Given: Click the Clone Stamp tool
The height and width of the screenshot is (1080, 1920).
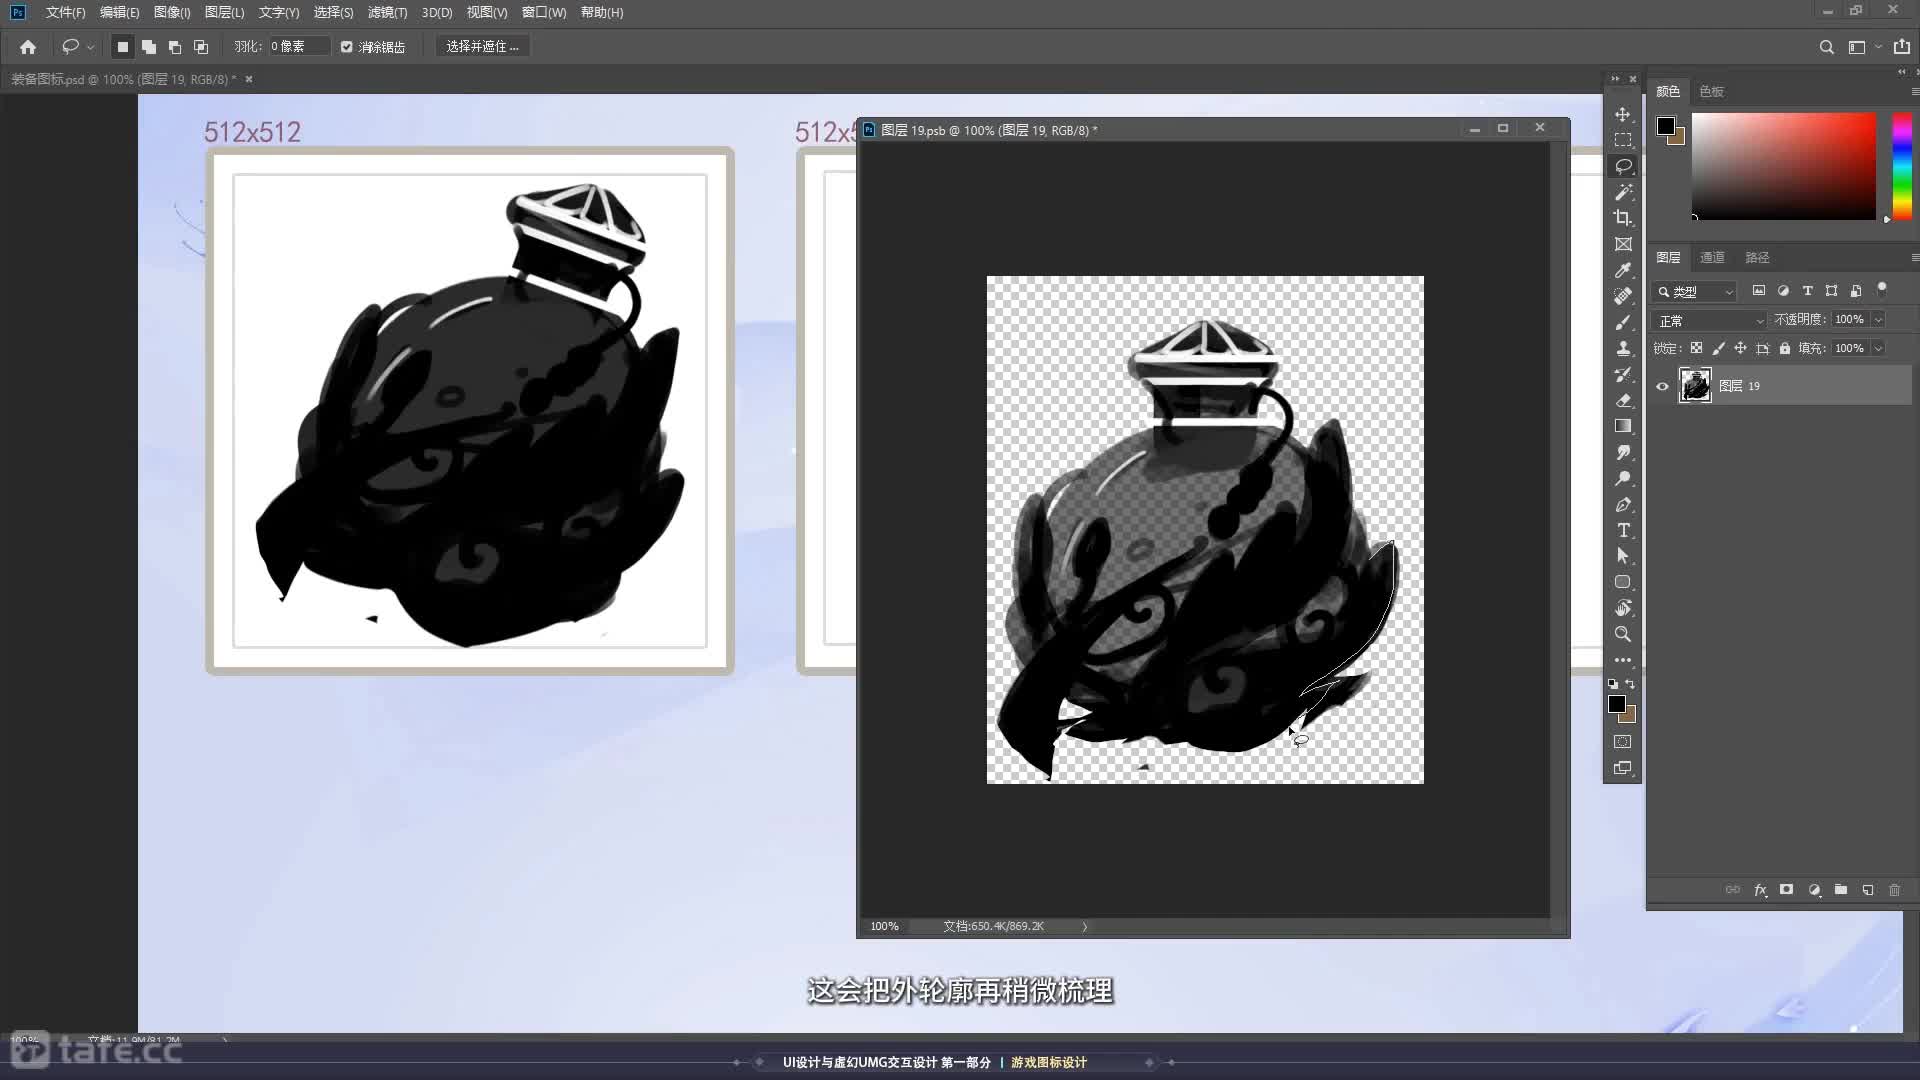Looking at the screenshot, I should pyautogui.click(x=1622, y=348).
